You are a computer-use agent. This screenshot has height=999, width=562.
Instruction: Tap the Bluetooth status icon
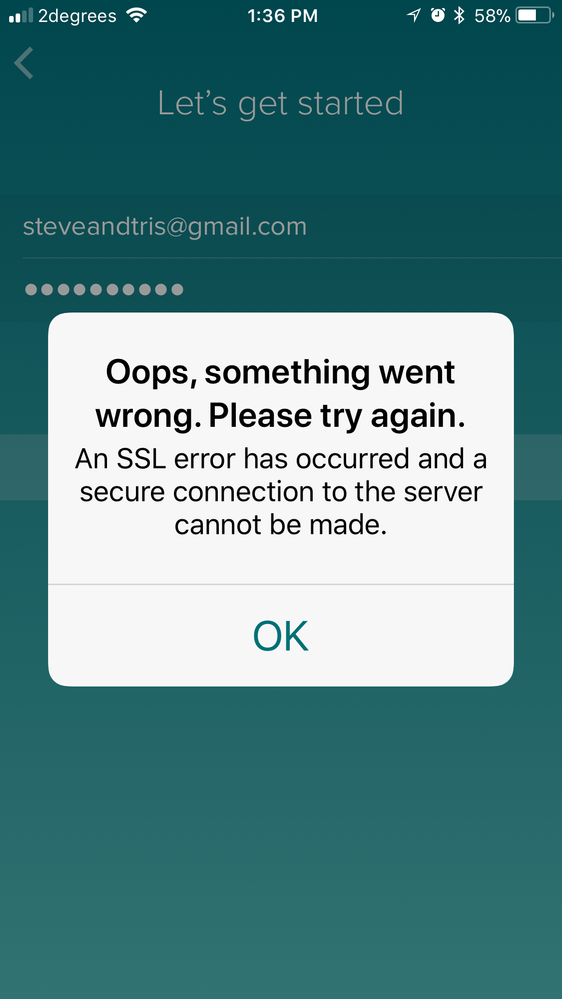point(459,16)
